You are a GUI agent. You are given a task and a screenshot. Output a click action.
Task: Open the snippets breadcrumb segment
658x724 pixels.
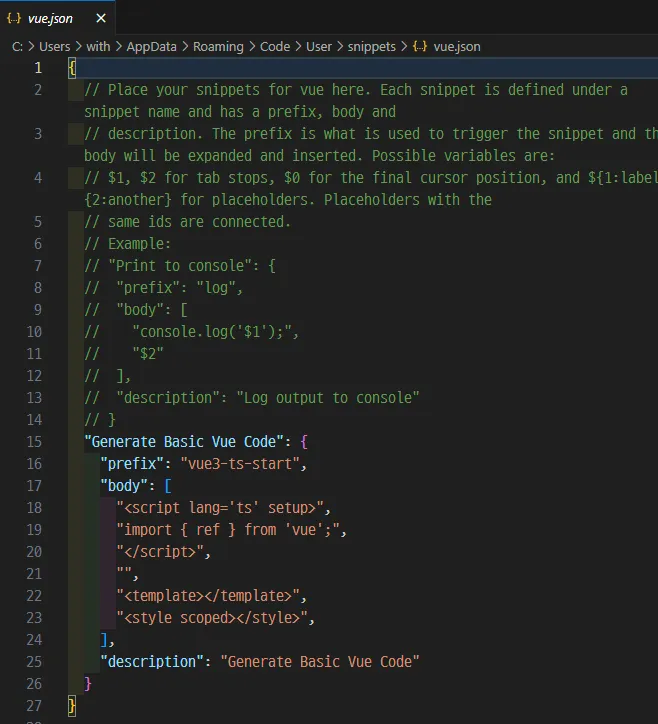tap(371, 47)
